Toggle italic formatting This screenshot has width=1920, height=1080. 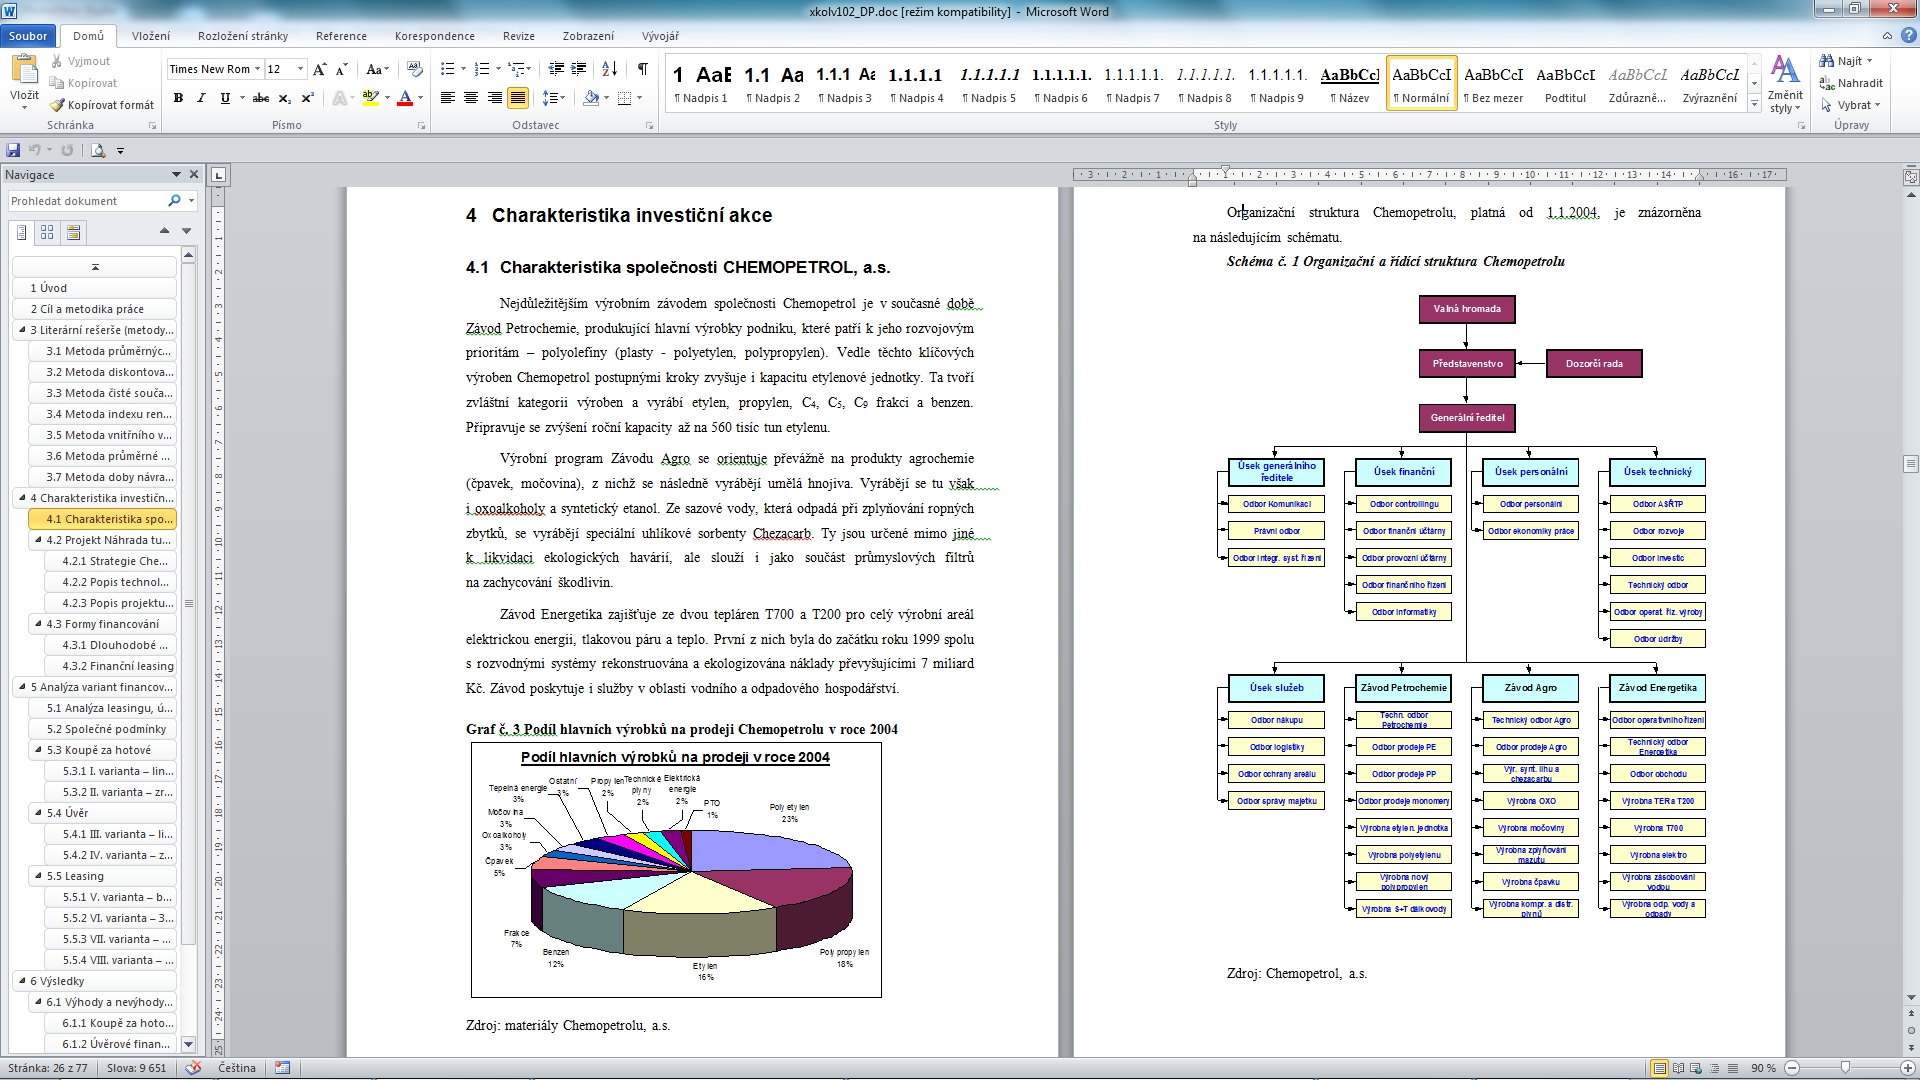[x=201, y=98]
